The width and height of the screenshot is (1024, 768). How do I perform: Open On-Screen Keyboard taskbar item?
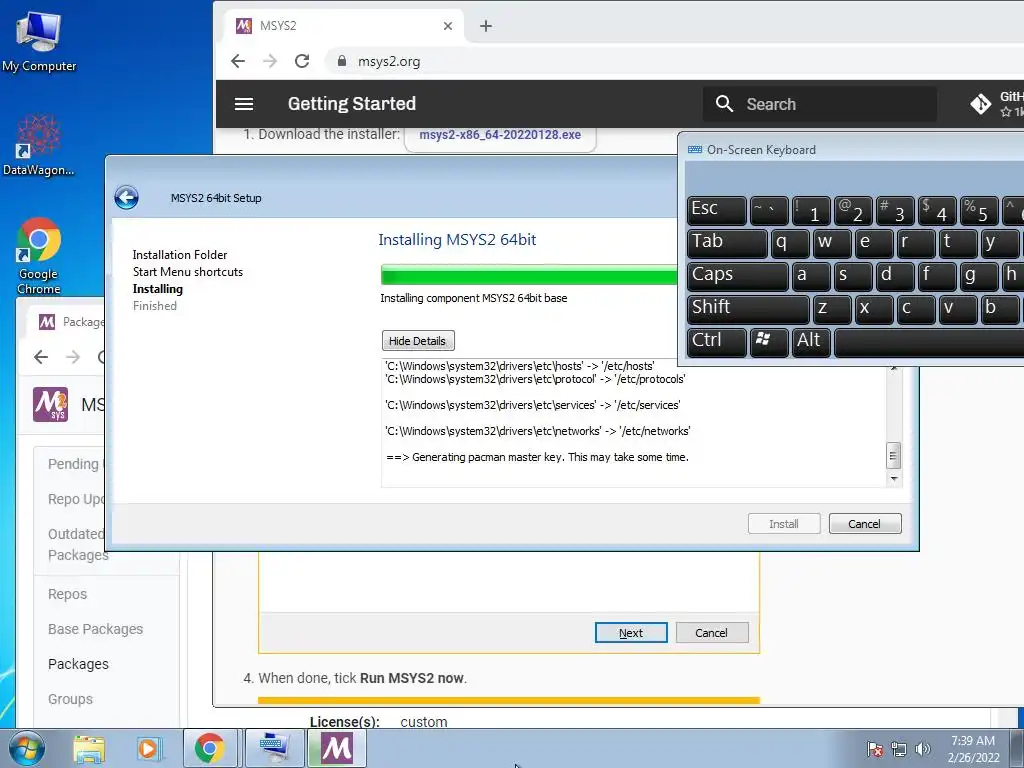click(x=273, y=749)
